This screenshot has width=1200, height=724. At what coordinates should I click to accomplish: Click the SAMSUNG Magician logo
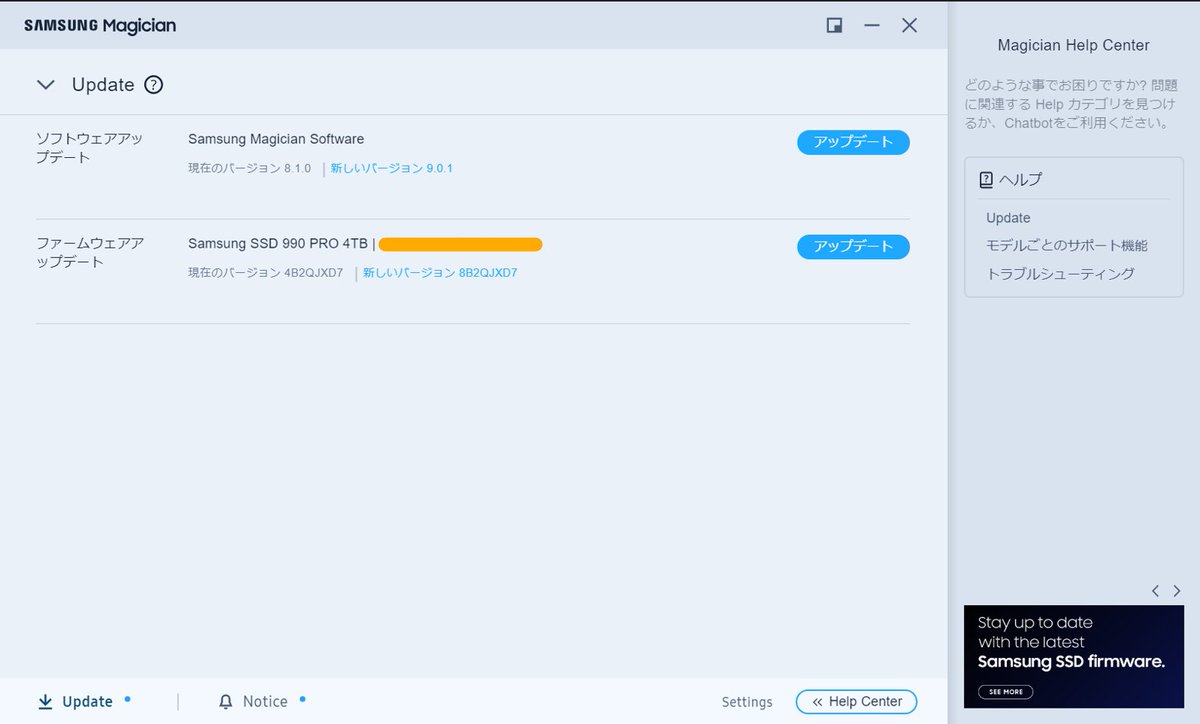100,26
